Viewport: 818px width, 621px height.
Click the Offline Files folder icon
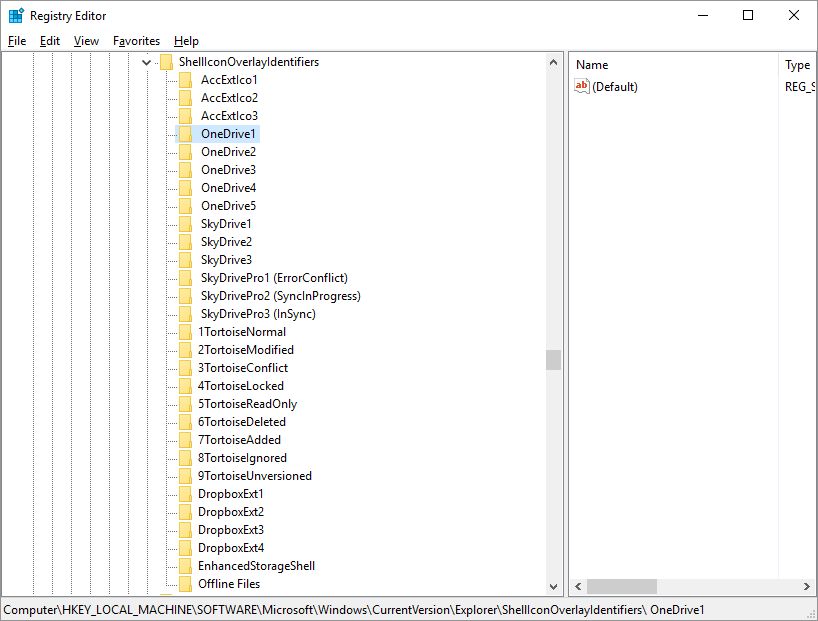tap(185, 584)
